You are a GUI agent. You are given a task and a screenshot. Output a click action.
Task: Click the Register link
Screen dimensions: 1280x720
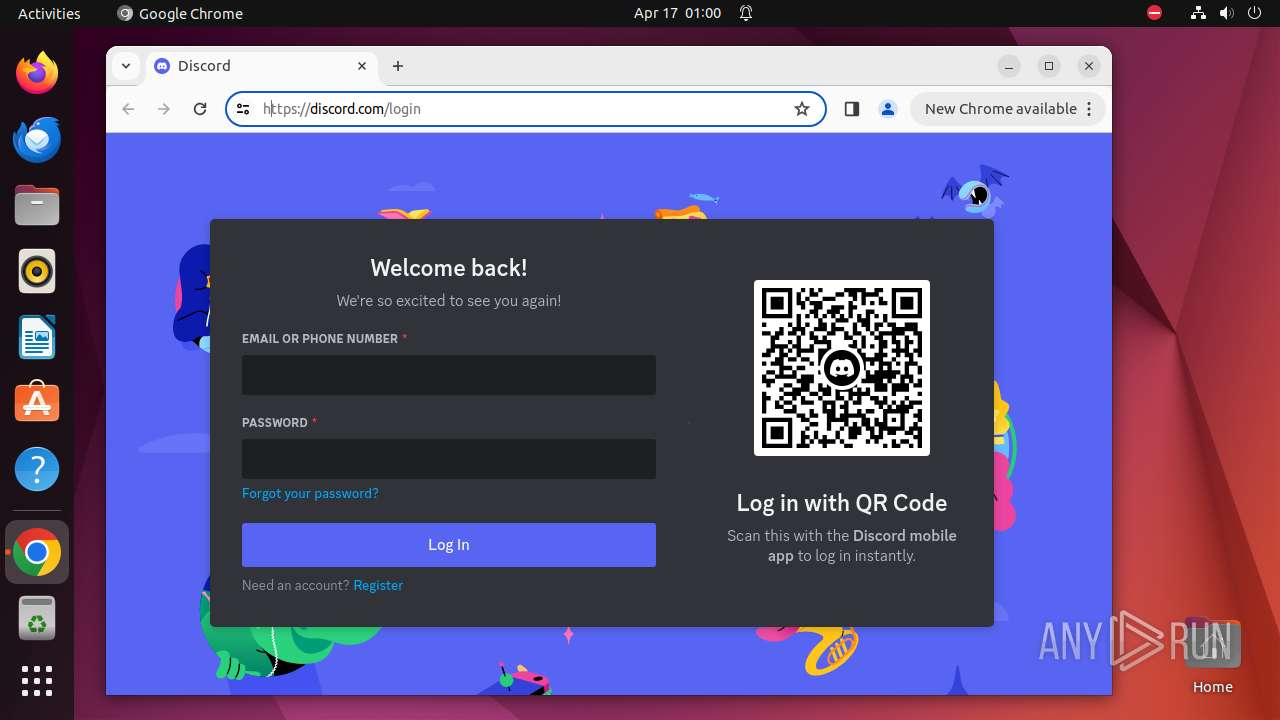pyautogui.click(x=378, y=585)
